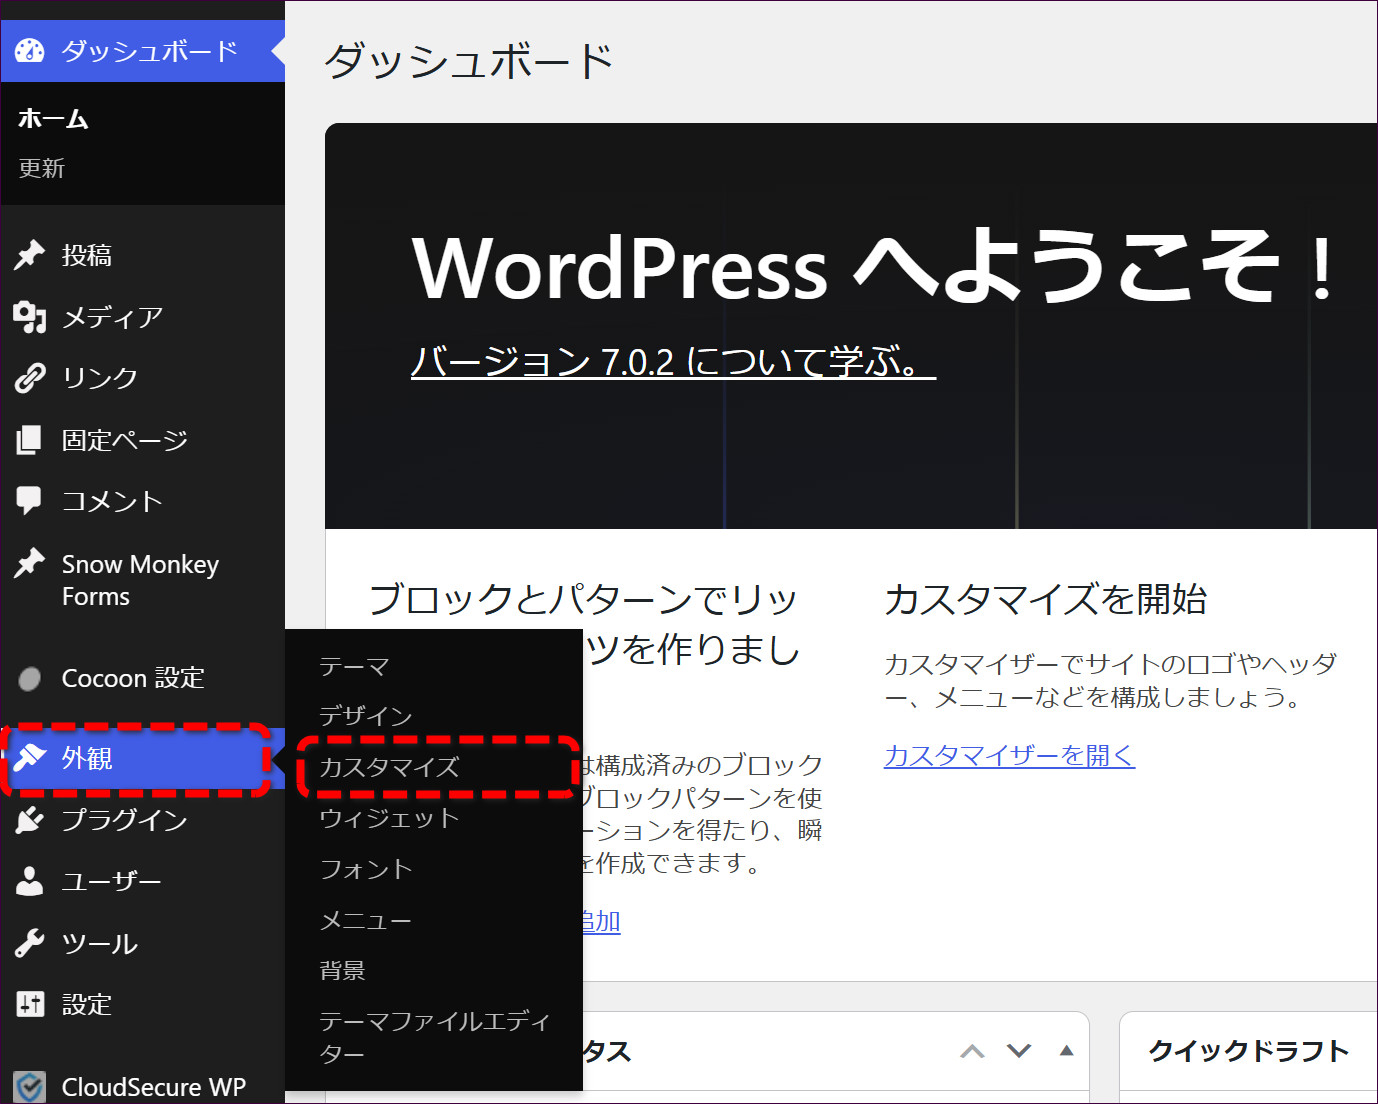Choose メニュー in the flyout menu
1378x1104 pixels.
(x=366, y=920)
